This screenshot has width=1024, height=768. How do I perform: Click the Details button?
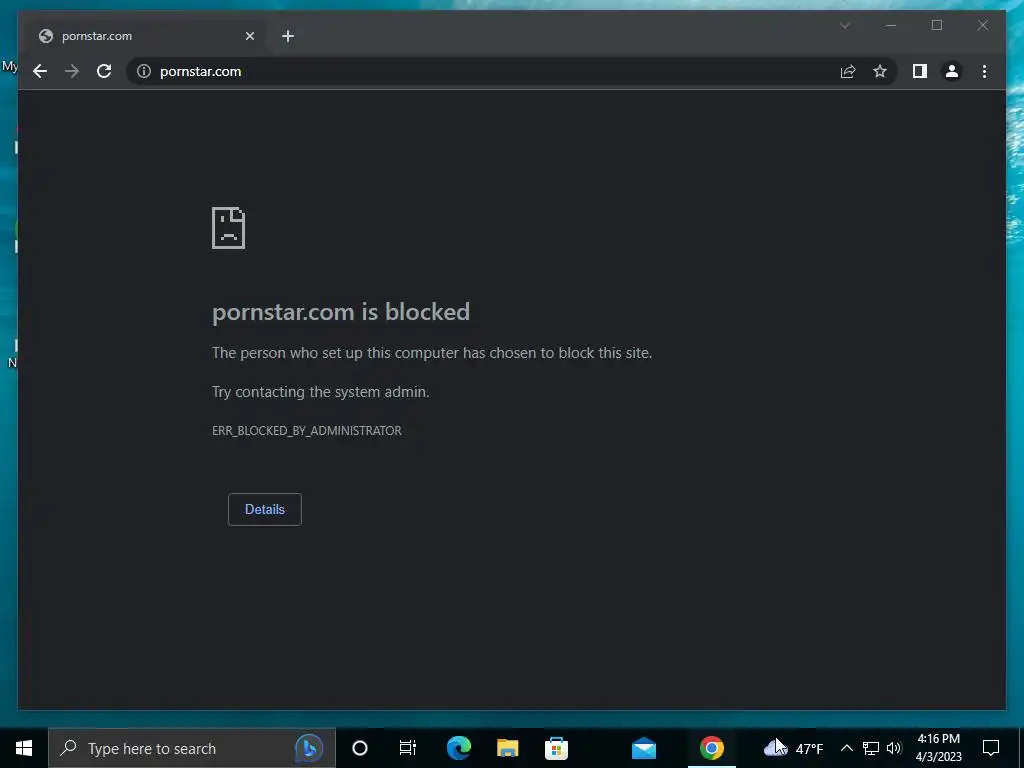pos(264,509)
